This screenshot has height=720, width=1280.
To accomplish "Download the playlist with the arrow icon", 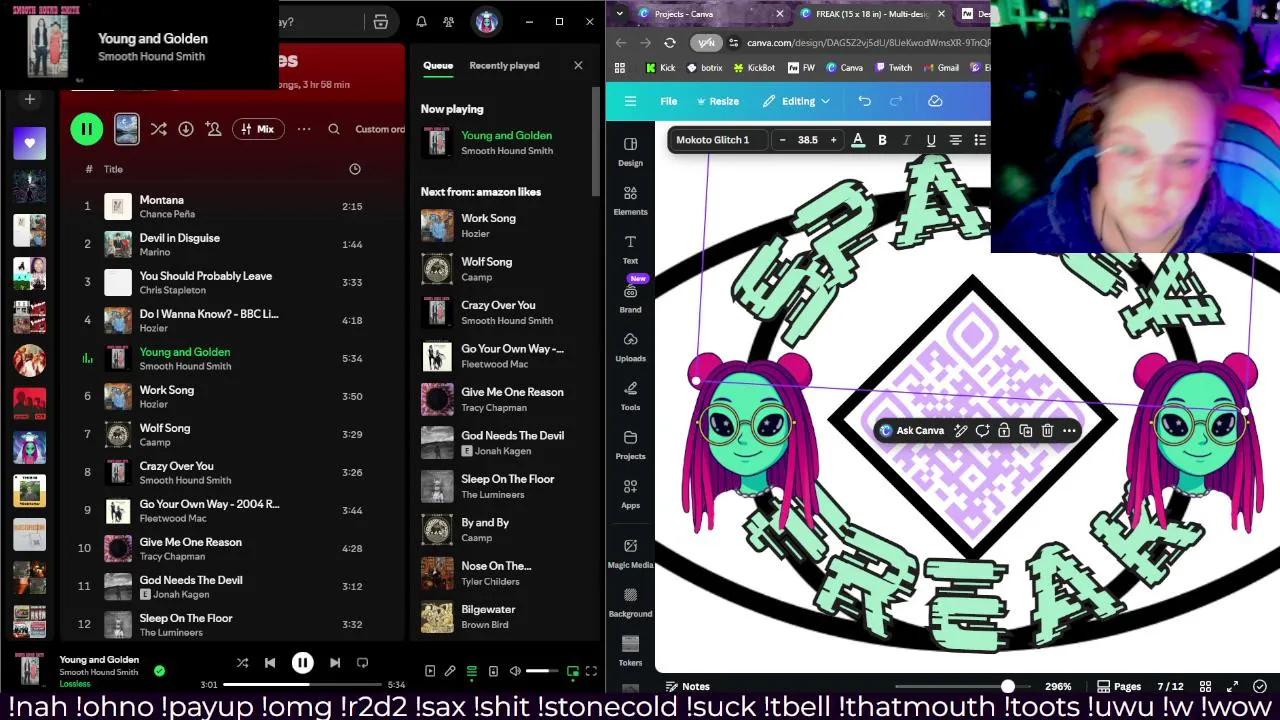I will [x=186, y=129].
